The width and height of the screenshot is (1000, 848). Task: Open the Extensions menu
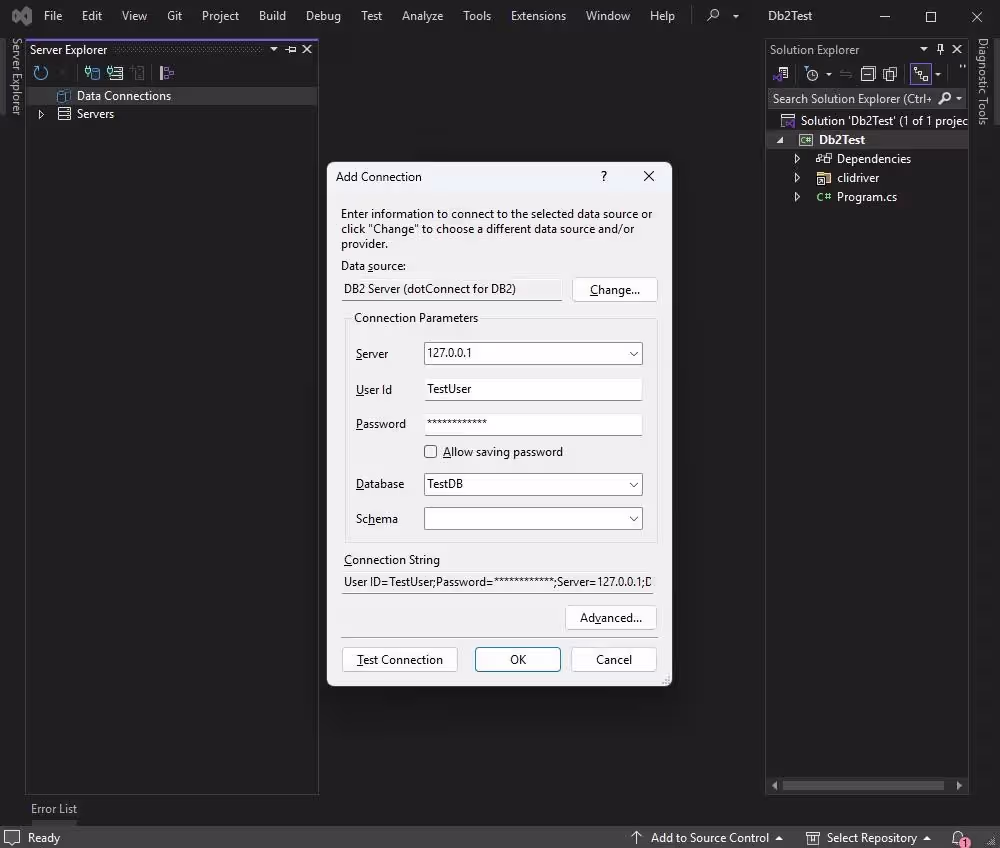538,16
